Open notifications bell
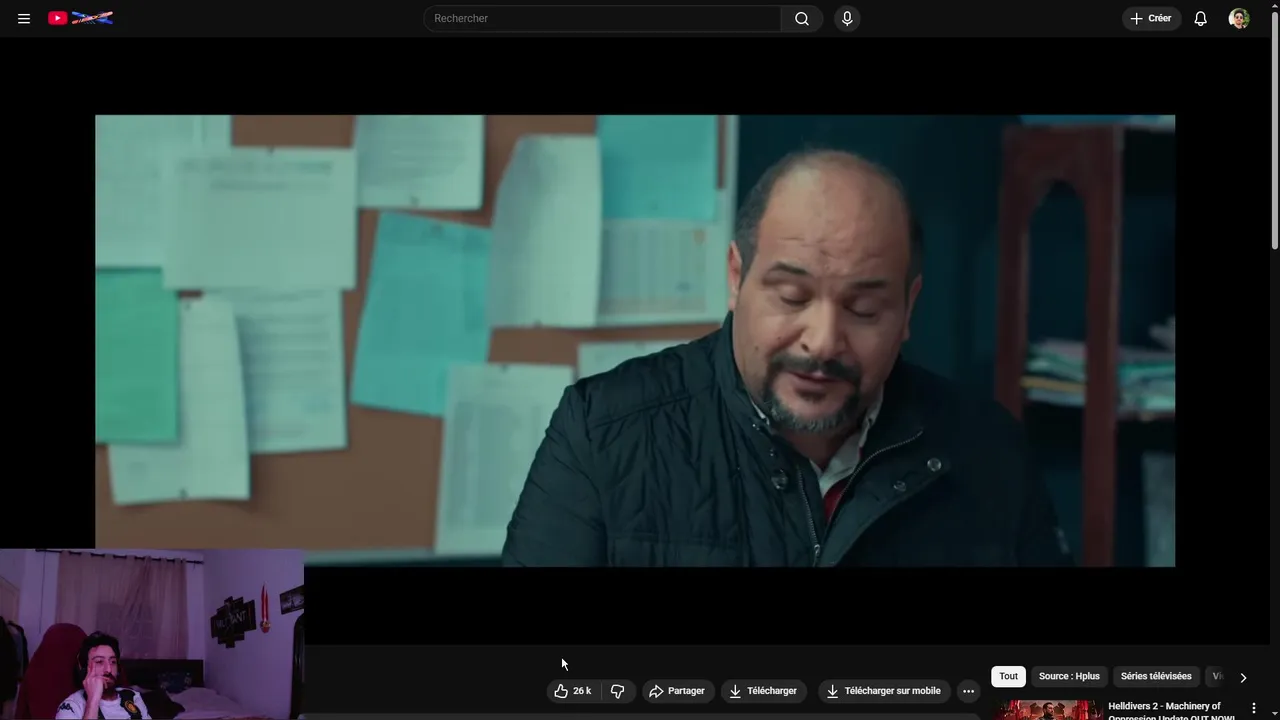Viewport: 1280px width, 720px height. (1201, 18)
